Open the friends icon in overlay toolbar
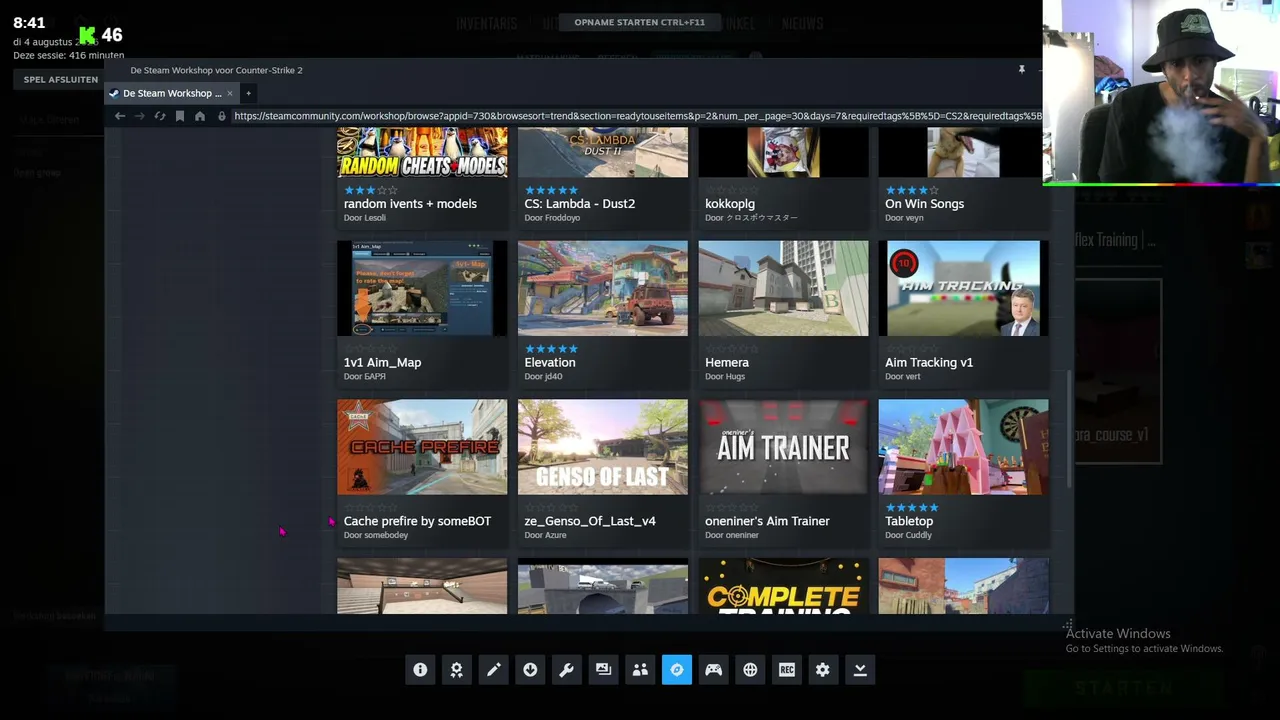This screenshot has width=1280, height=720. tap(640, 670)
